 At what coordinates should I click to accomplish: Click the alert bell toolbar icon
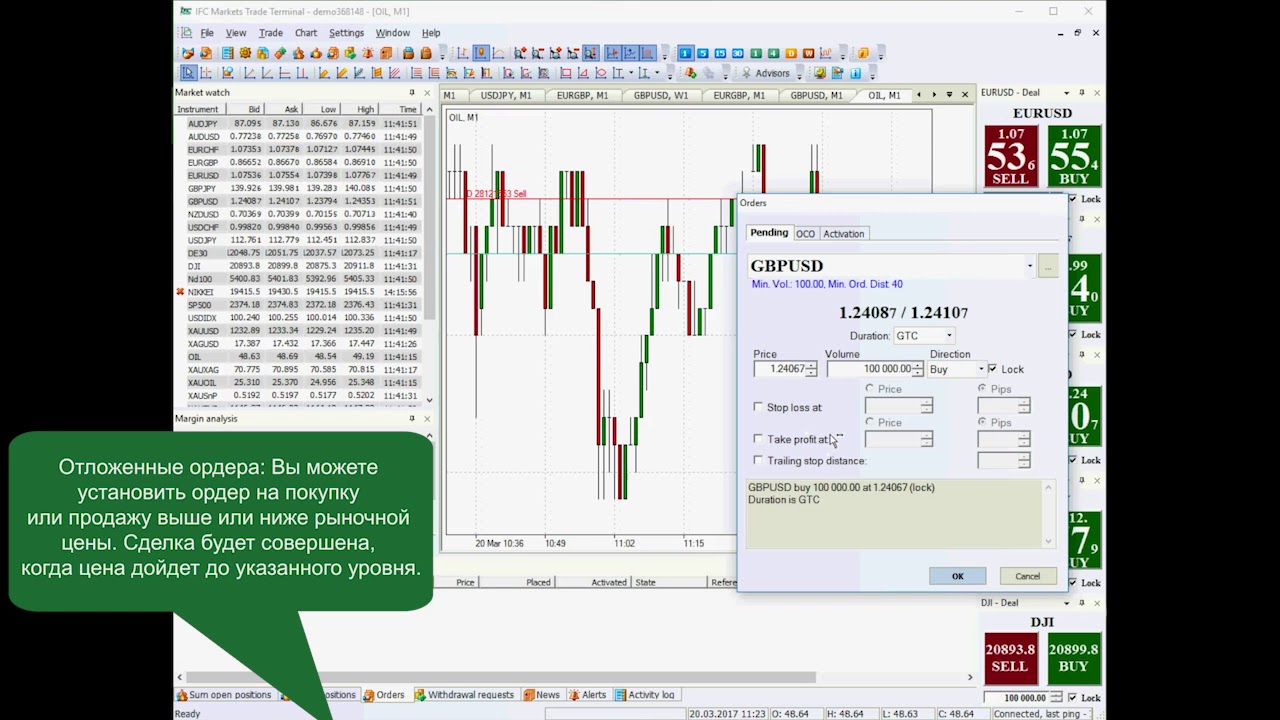click(368, 53)
